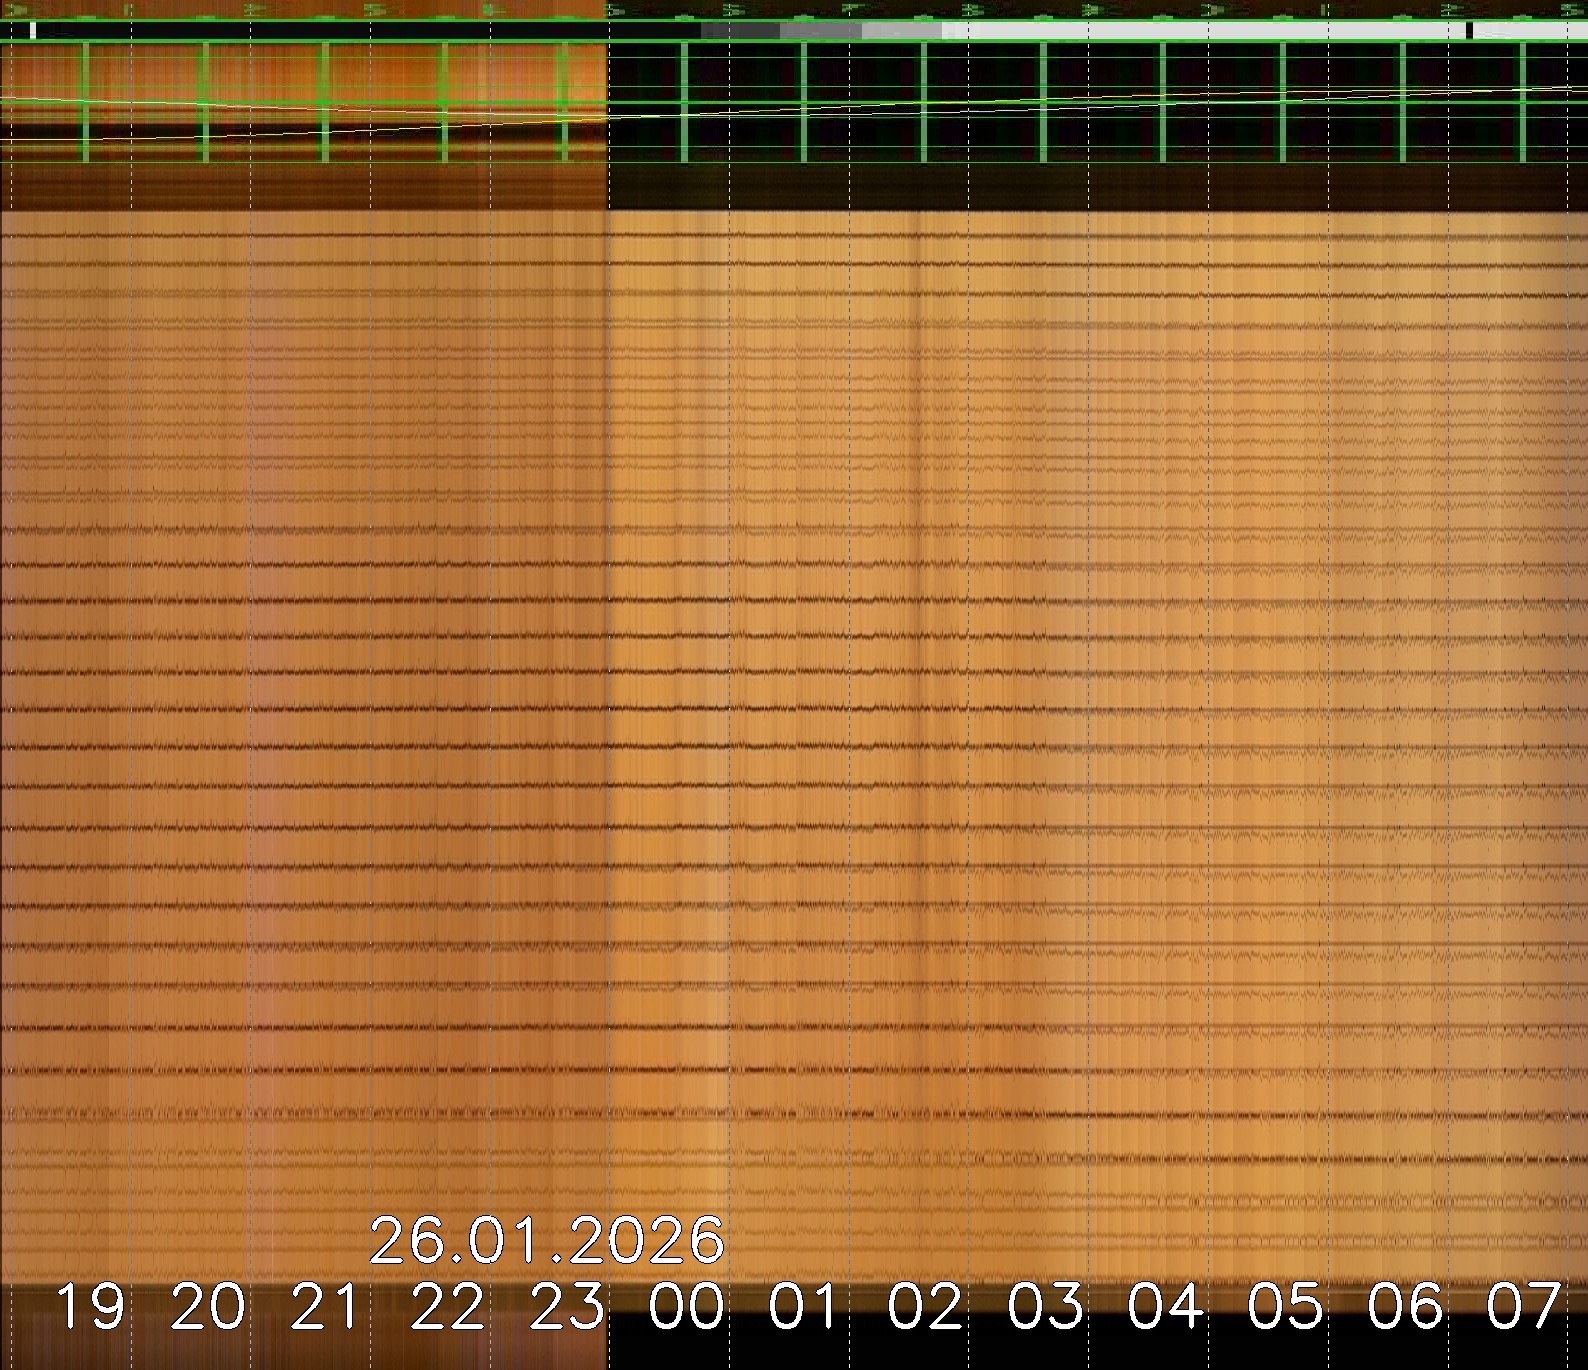Viewport: 1588px width, 1370px height.
Task: Click the 05 hour label
Action: tap(1285, 1307)
